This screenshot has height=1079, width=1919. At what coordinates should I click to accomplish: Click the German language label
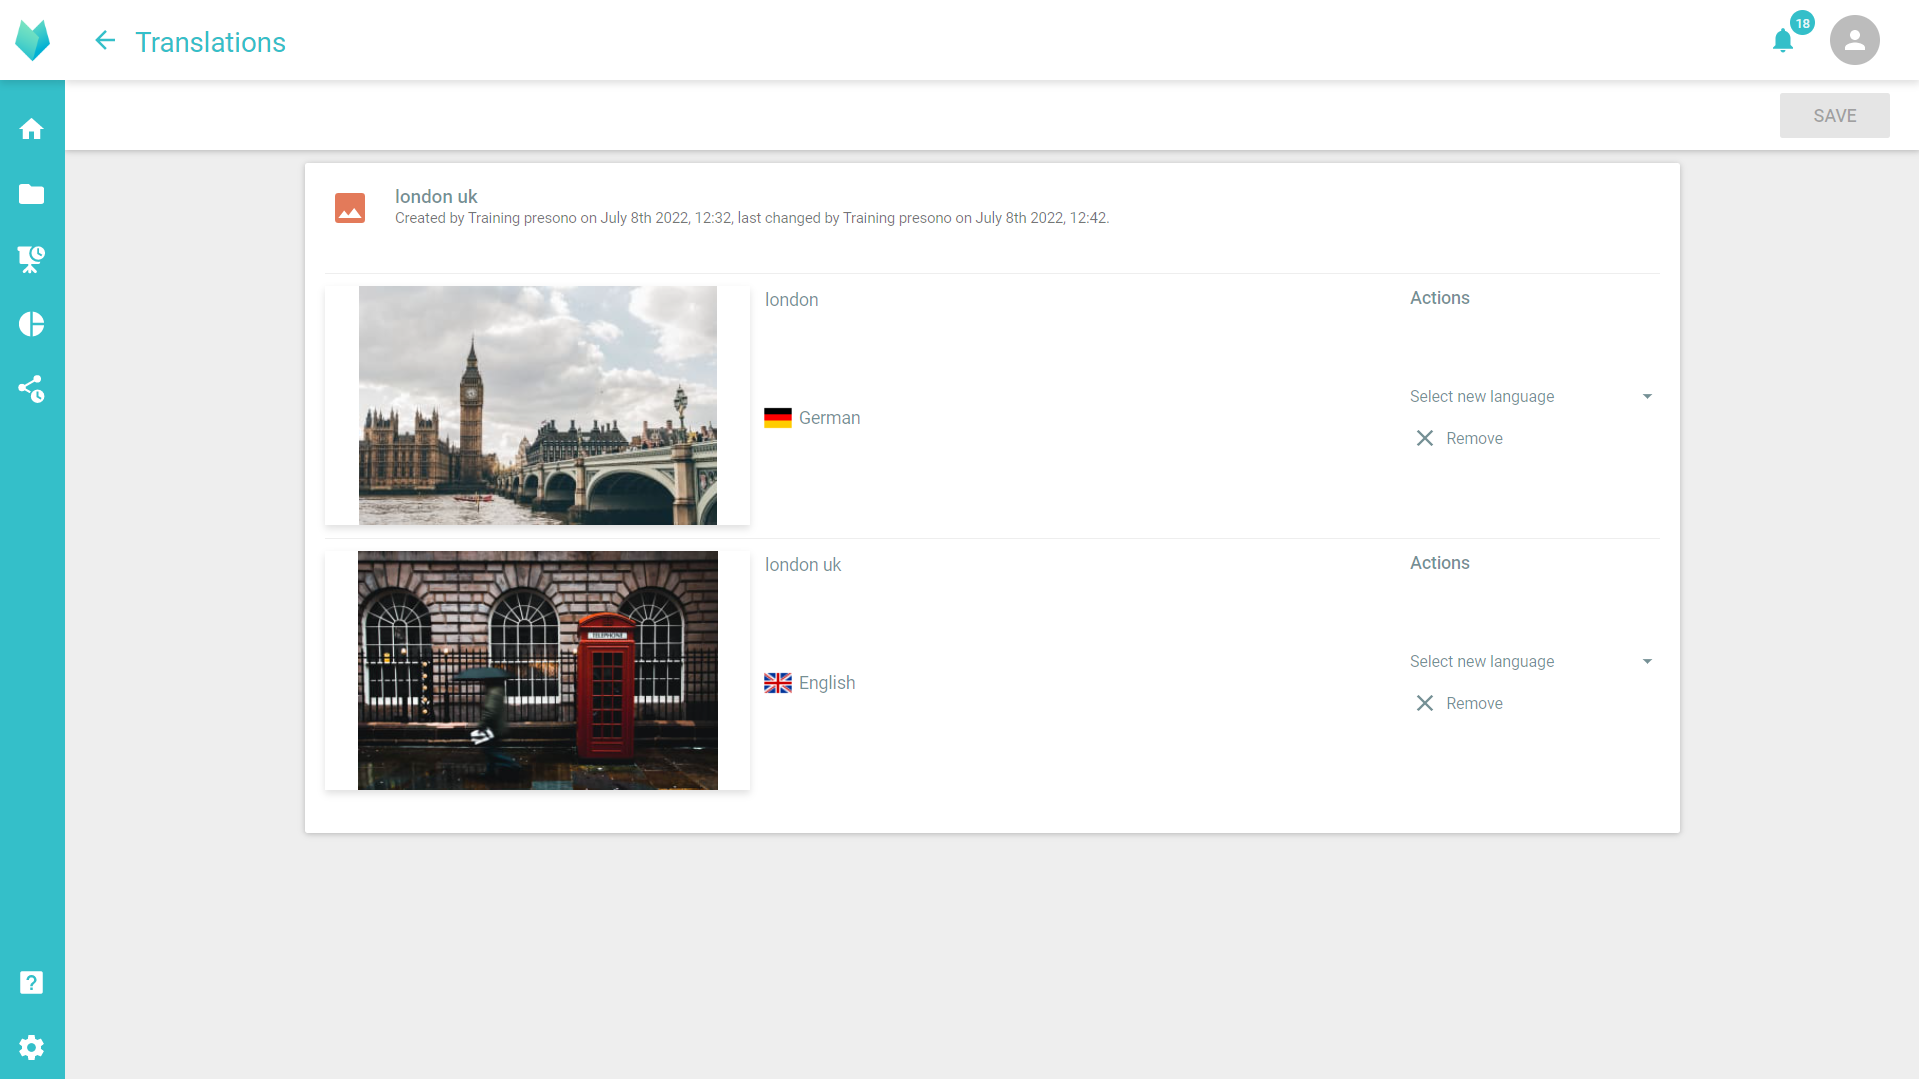[x=829, y=418]
